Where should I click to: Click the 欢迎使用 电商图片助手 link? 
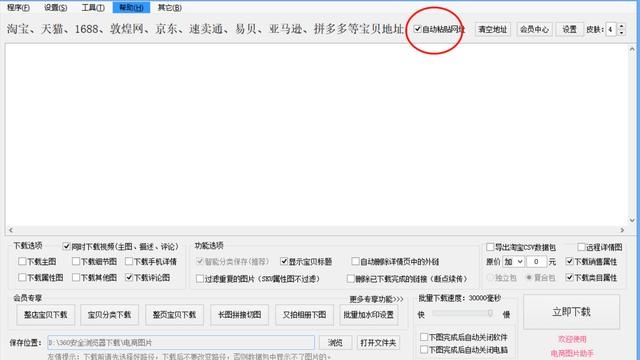(572, 346)
